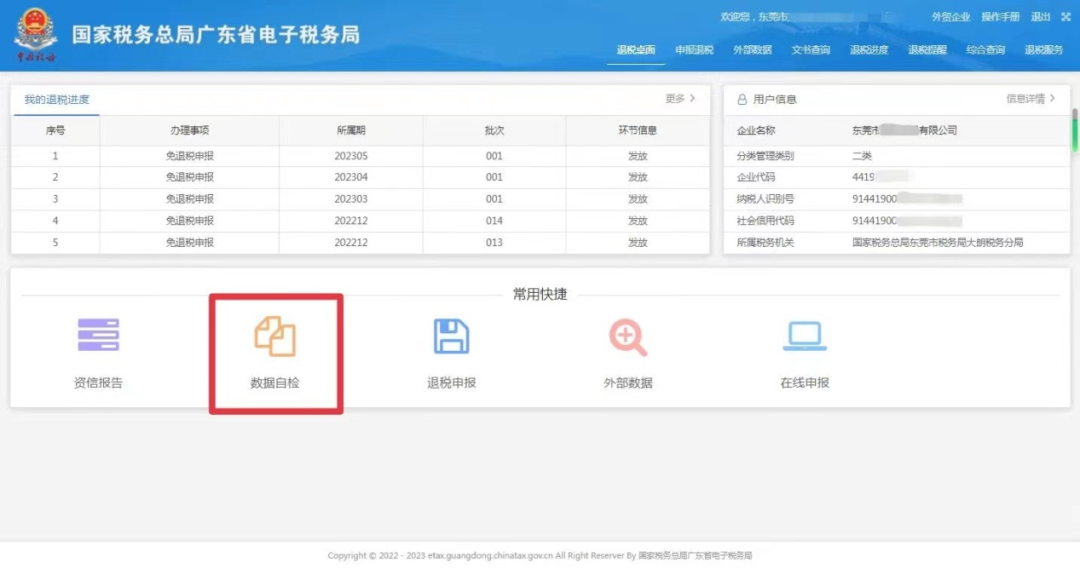Open the 数据自检 shortcut icon
The height and width of the screenshot is (569, 1080).
click(x=275, y=336)
